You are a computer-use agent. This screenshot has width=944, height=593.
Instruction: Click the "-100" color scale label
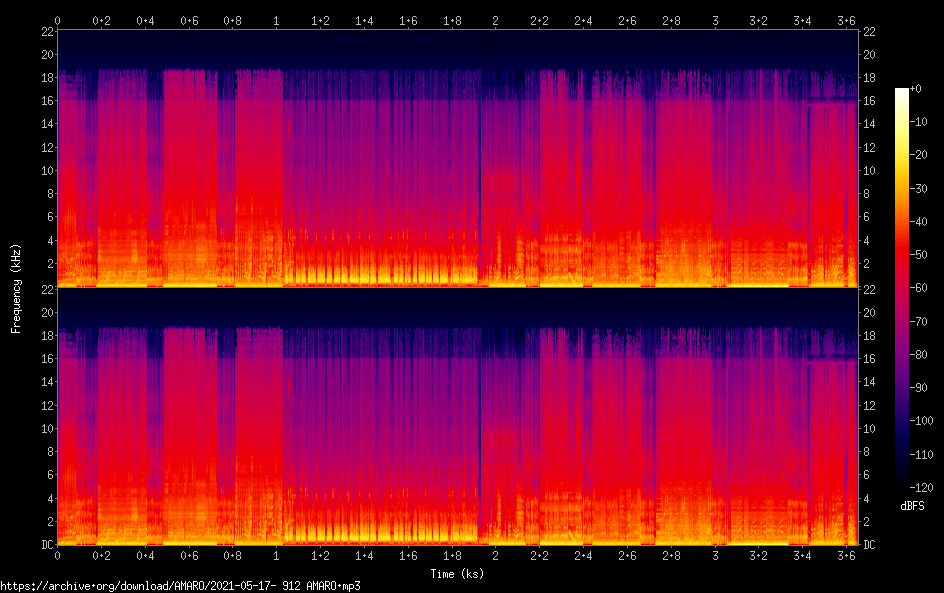[x=922, y=421]
